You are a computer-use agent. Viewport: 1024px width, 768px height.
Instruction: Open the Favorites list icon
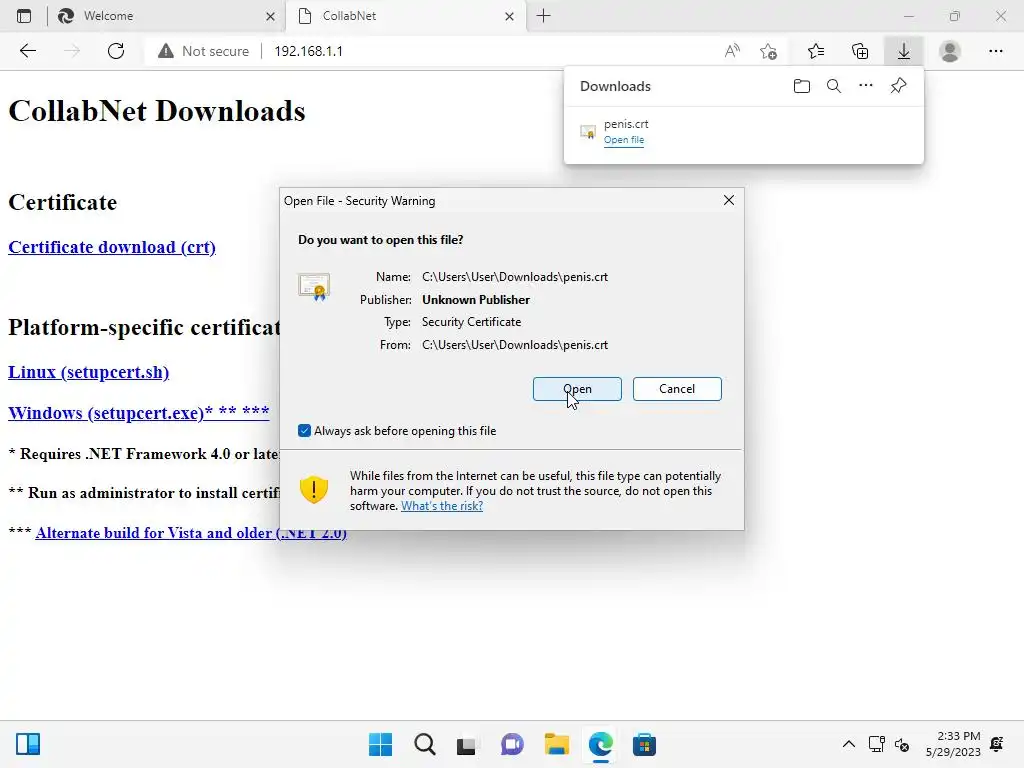[x=816, y=51]
